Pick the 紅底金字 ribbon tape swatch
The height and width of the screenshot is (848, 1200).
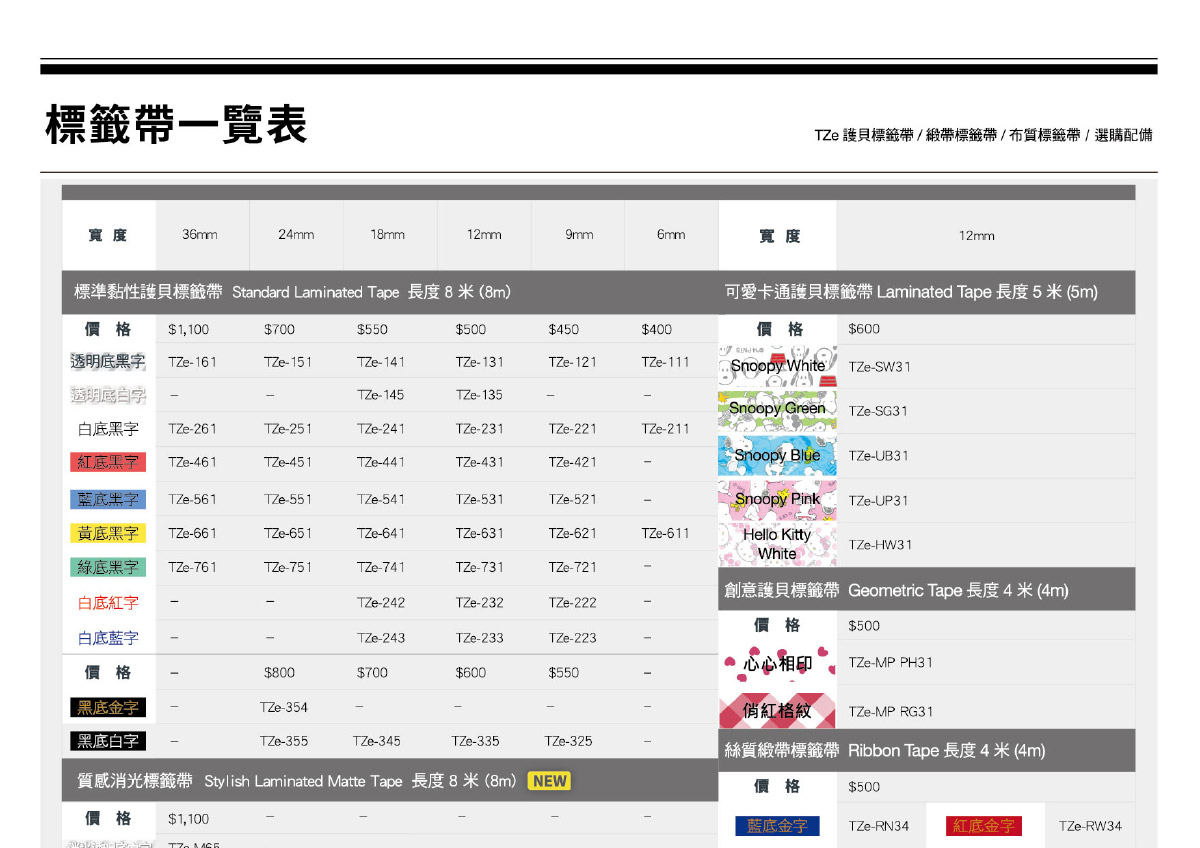point(983,826)
